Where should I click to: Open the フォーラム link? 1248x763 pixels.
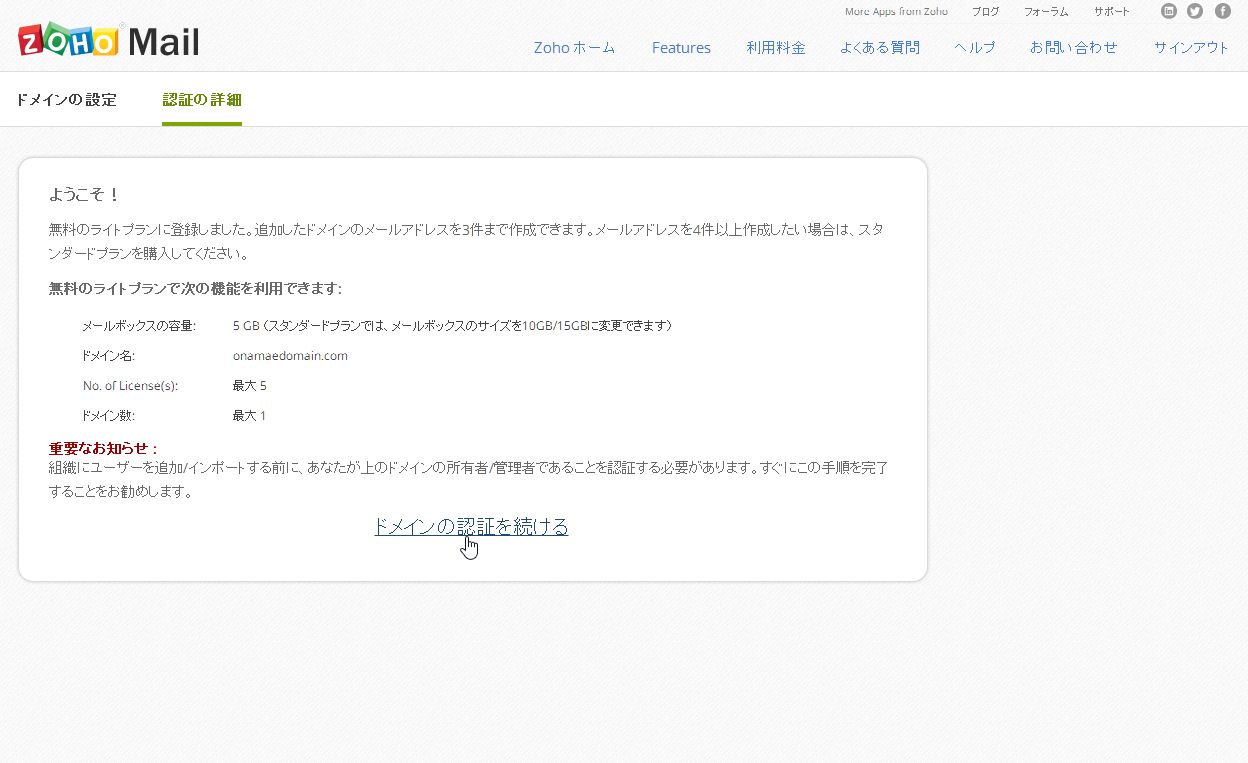coord(1046,12)
